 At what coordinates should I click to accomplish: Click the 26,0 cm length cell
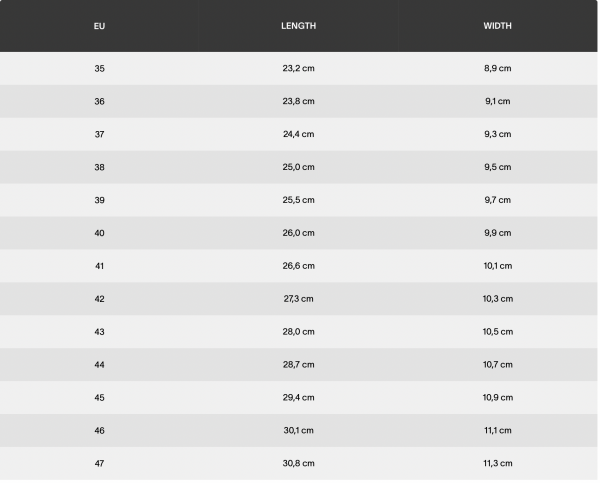(298, 233)
